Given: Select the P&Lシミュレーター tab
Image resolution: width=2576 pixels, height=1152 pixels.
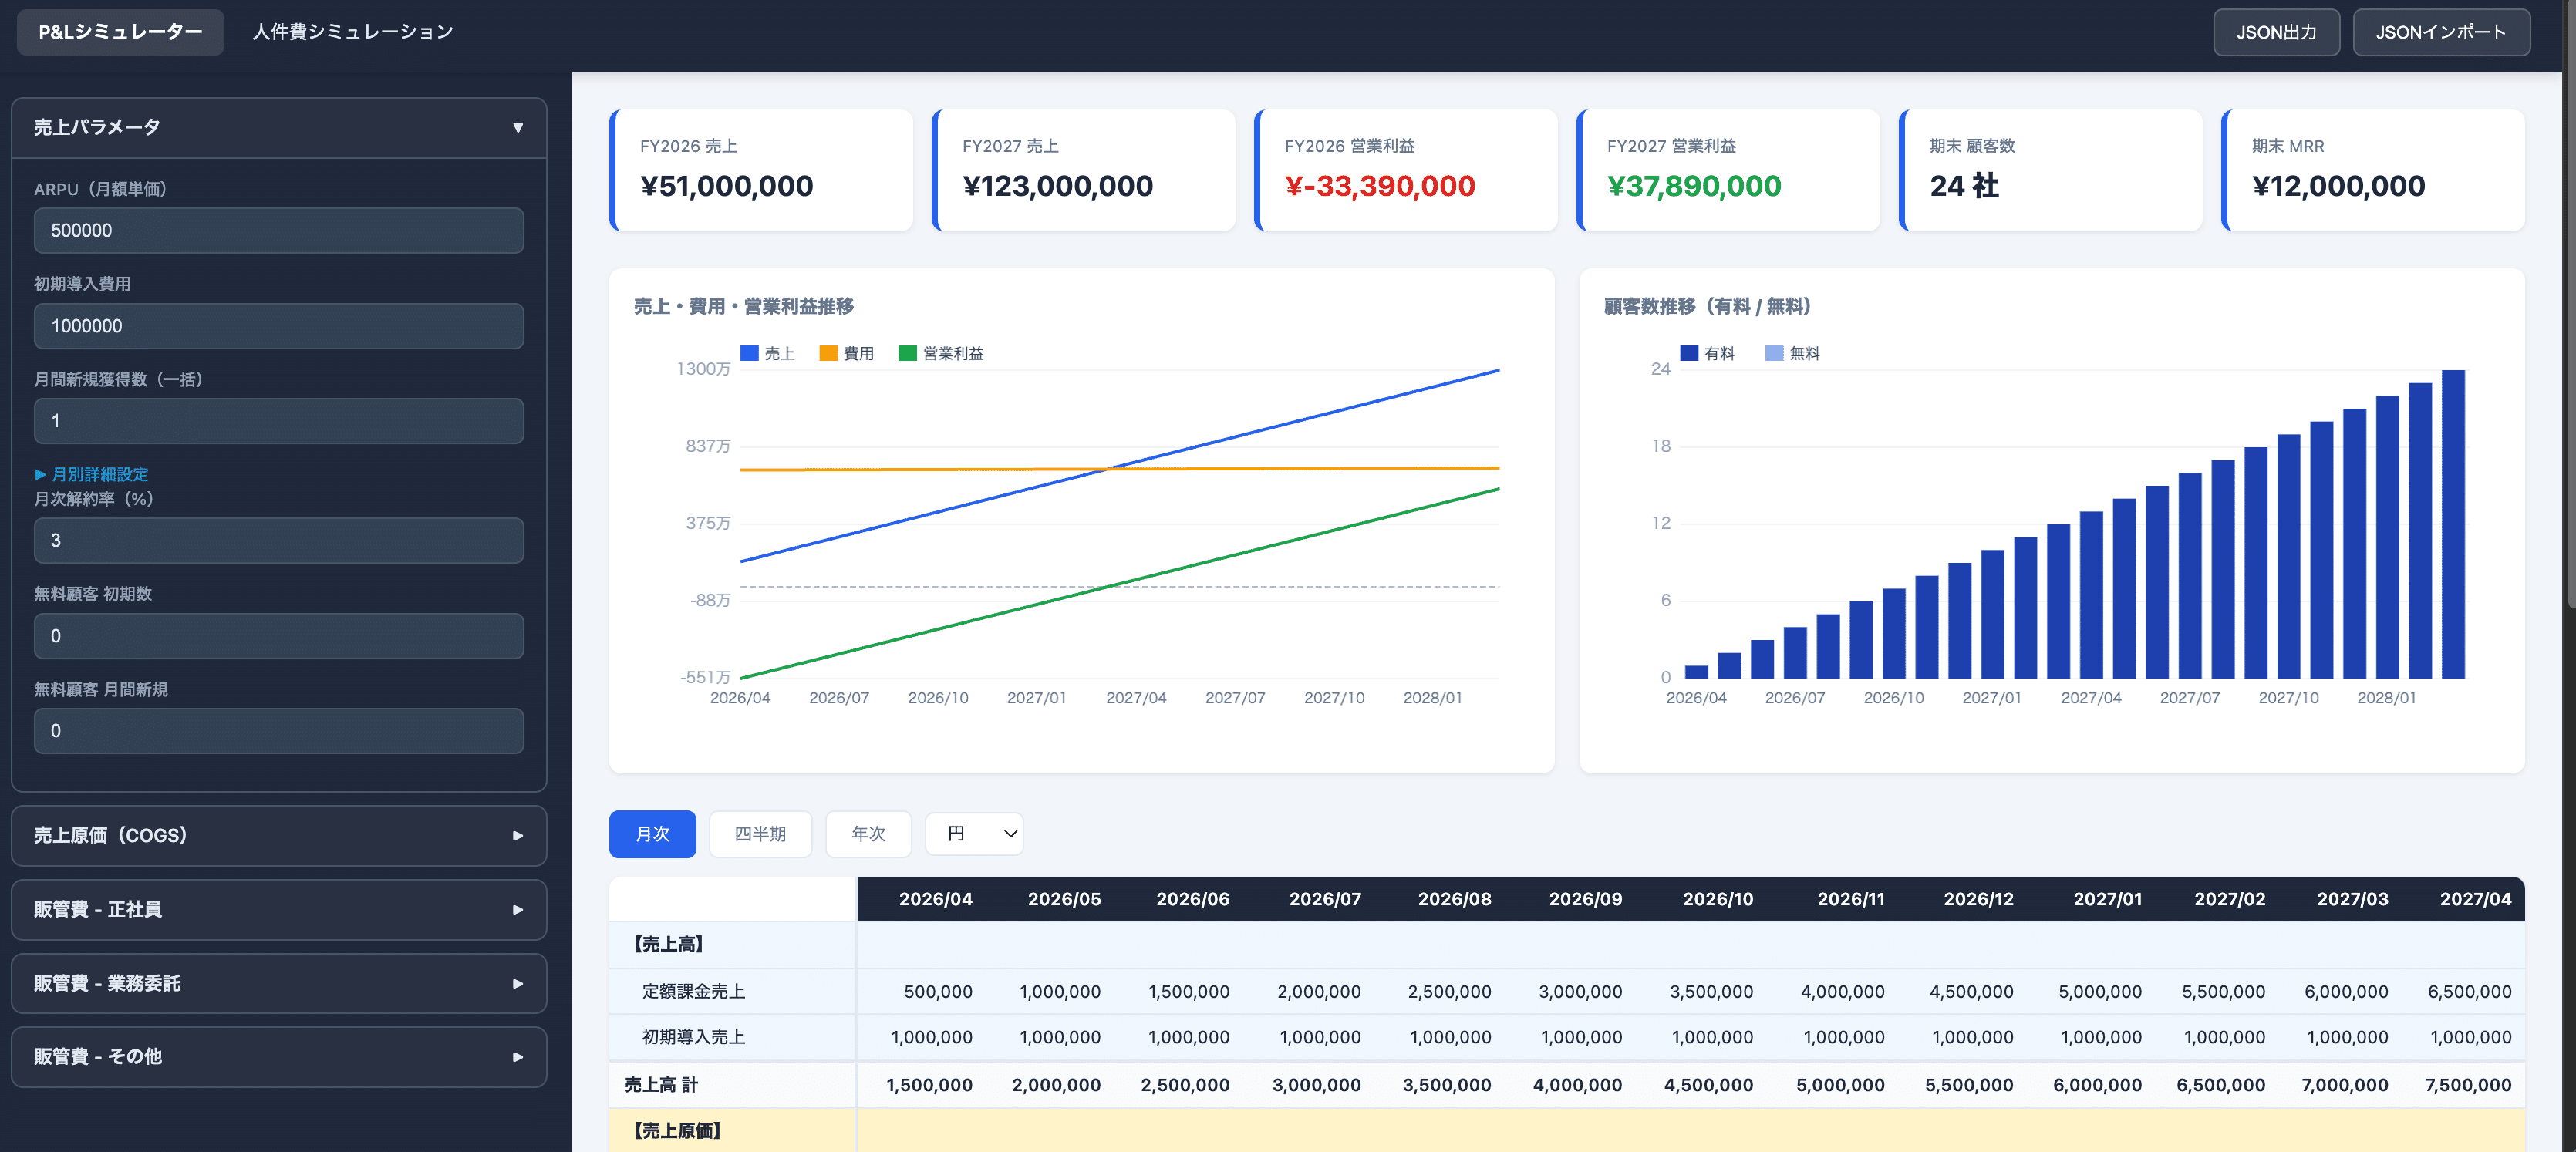Looking at the screenshot, I should pos(120,32).
